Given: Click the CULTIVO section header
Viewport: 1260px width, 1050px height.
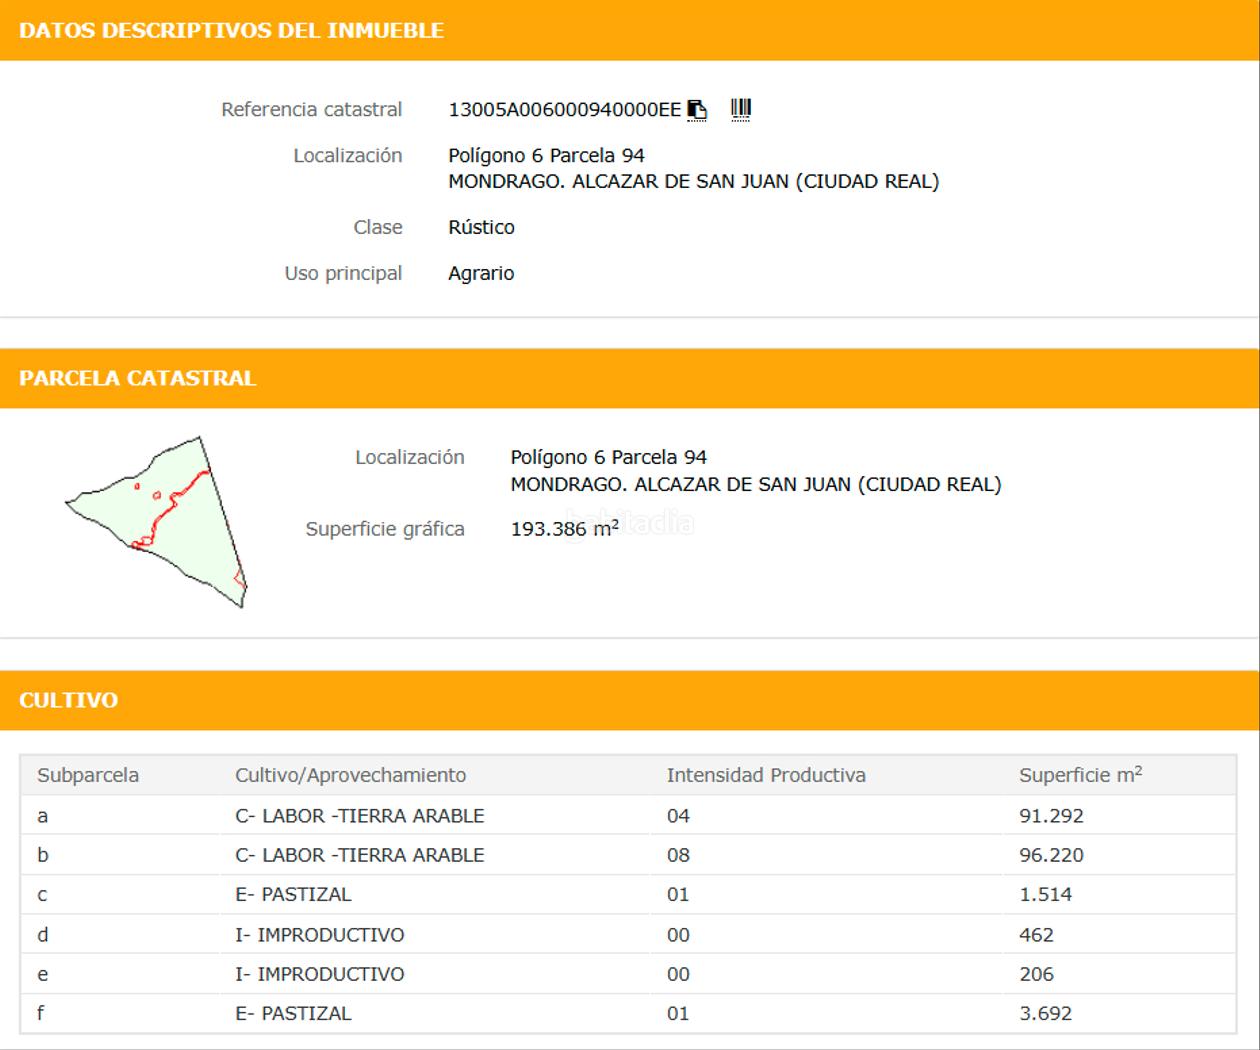Looking at the screenshot, I should click(68, 700).
